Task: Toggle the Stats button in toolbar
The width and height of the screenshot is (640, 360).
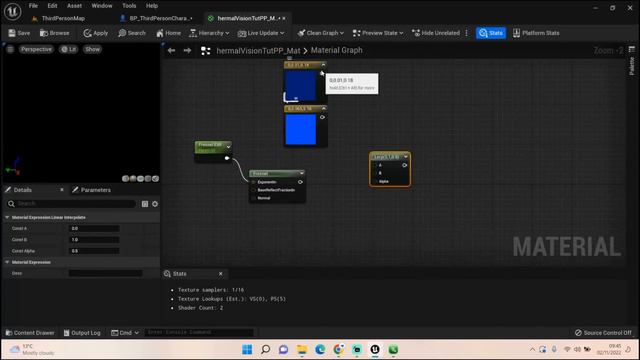Action: coord(491,33)
